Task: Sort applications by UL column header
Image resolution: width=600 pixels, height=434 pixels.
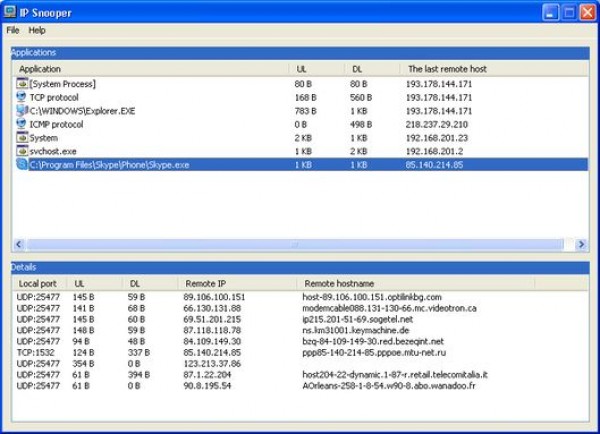Action: (x=317, y=69)
